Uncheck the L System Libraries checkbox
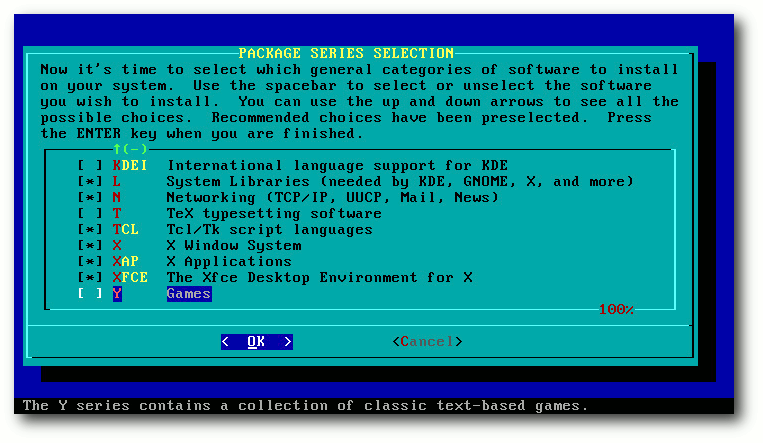The image size is (763, 443). (90, 182)
